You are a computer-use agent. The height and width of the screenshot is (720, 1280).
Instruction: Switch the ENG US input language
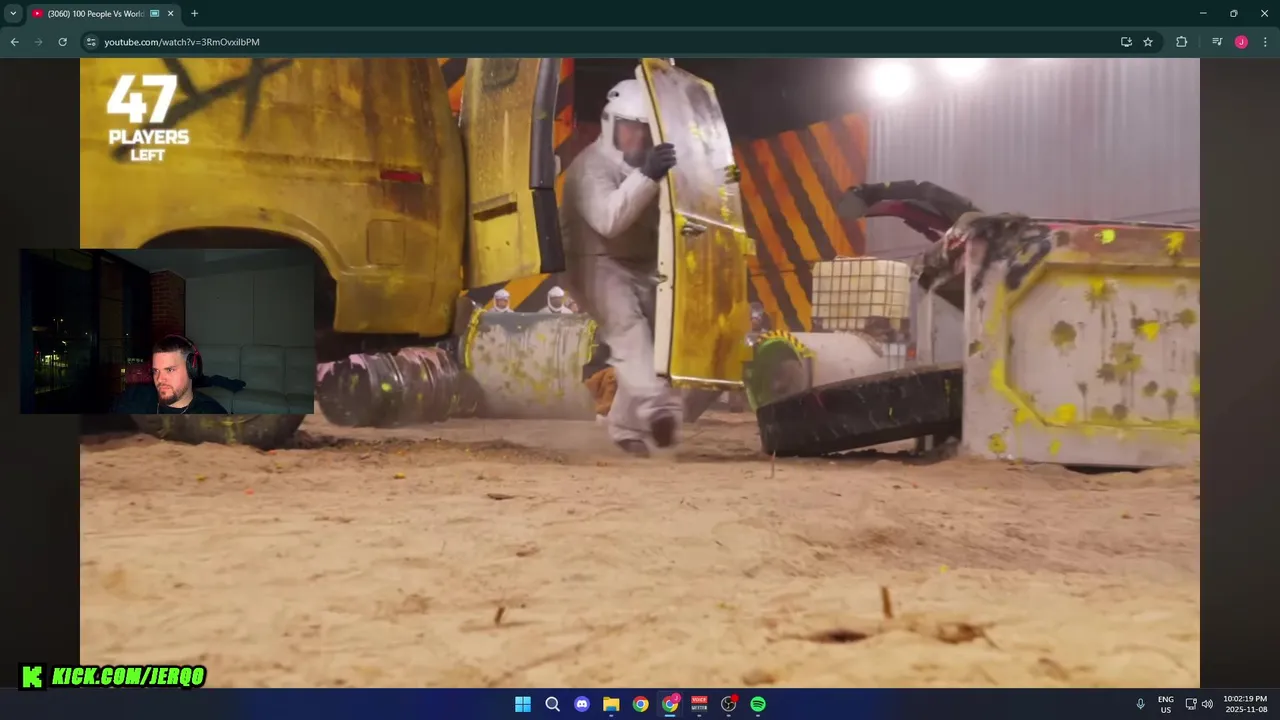coord(1166,704)
